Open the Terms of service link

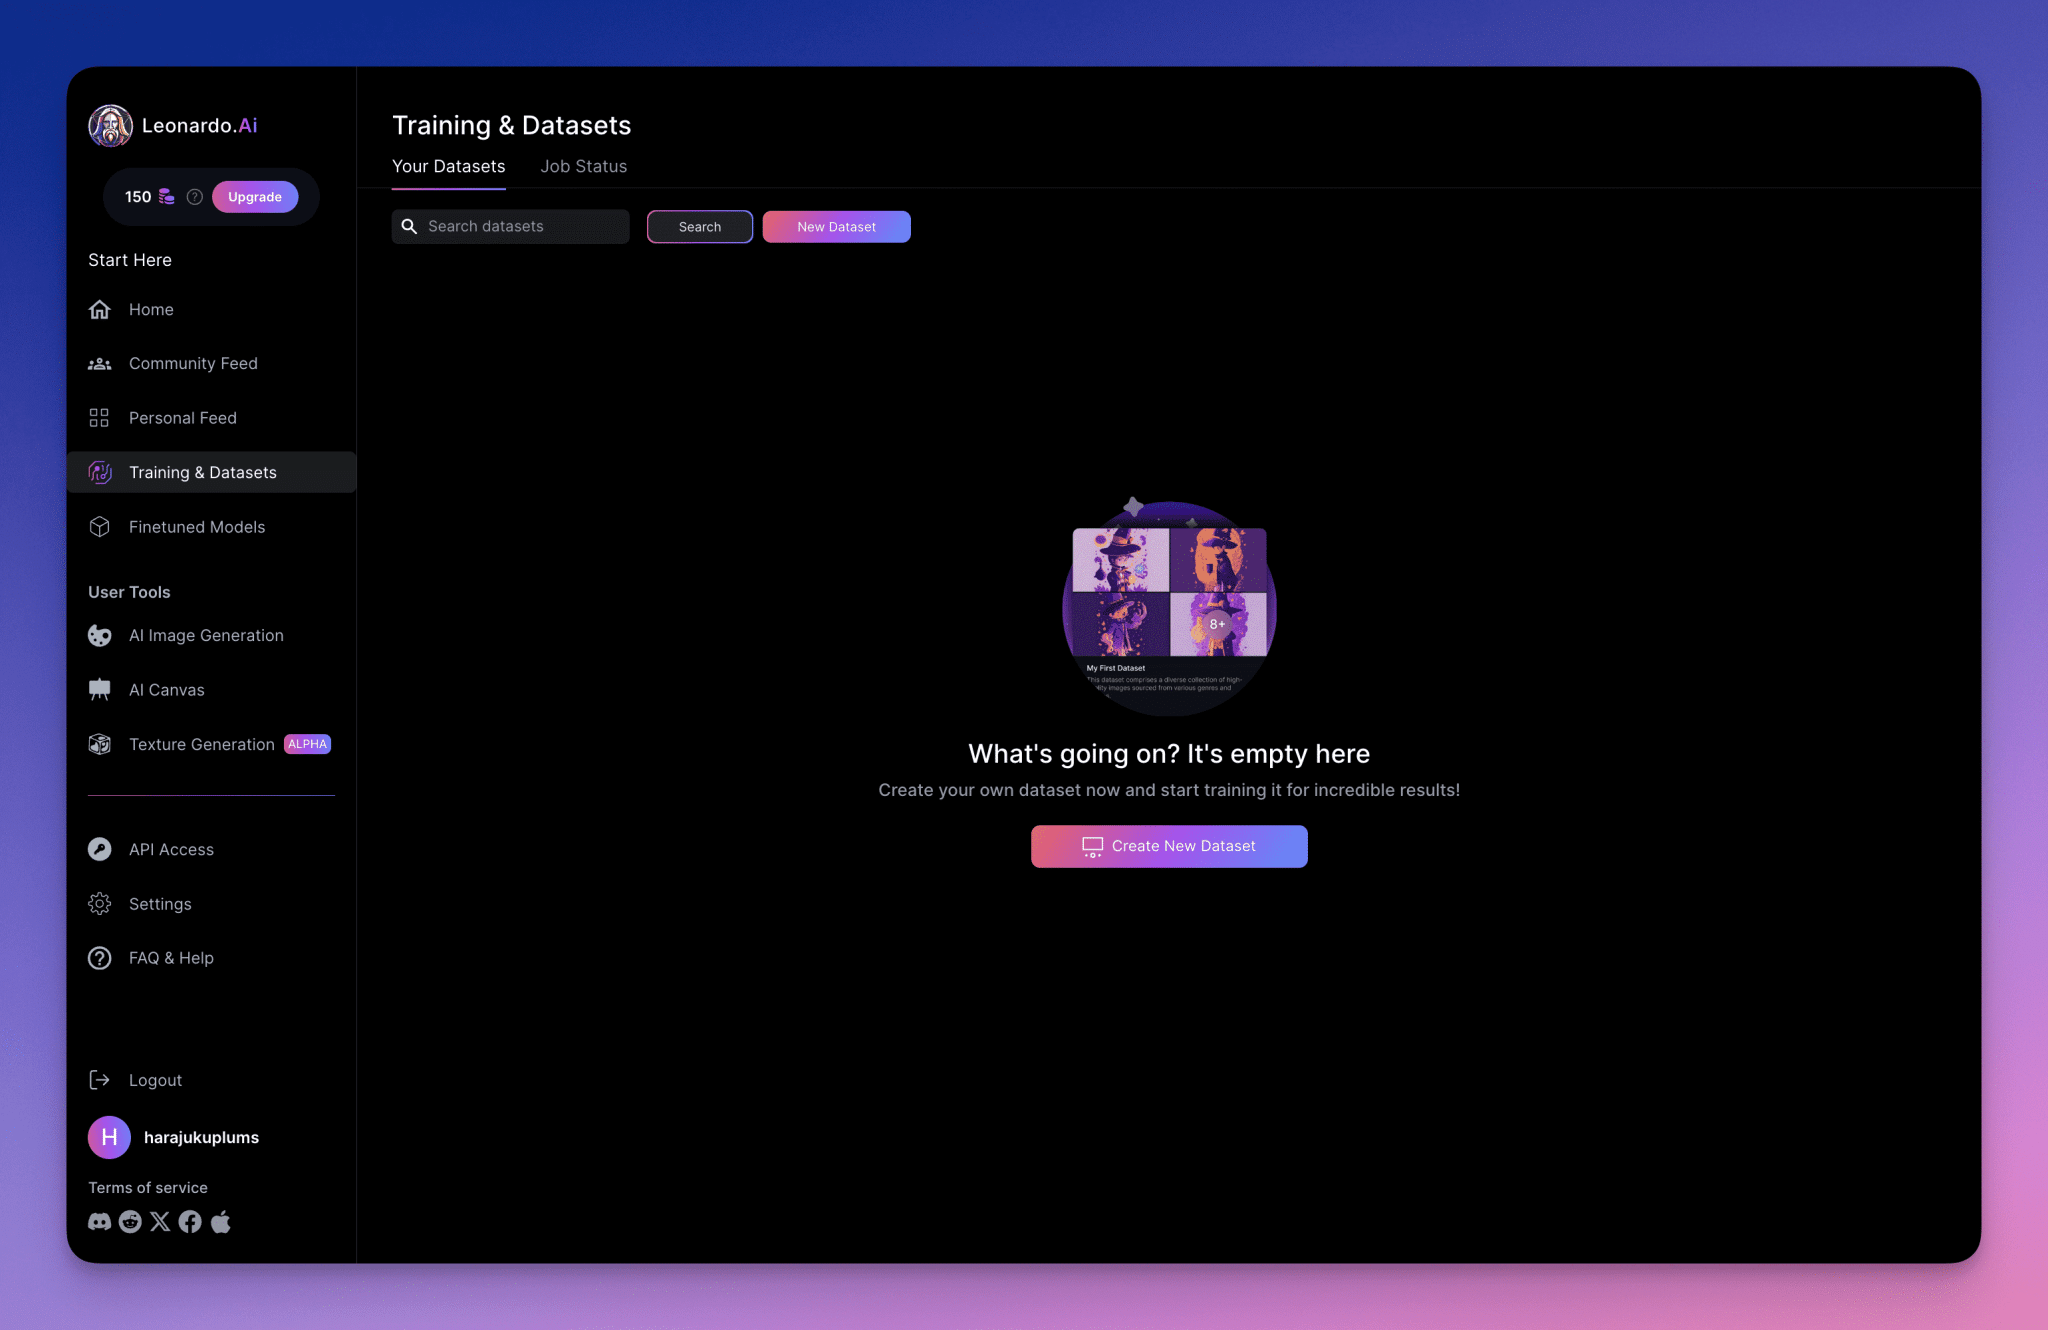[x=148, y=1188]
